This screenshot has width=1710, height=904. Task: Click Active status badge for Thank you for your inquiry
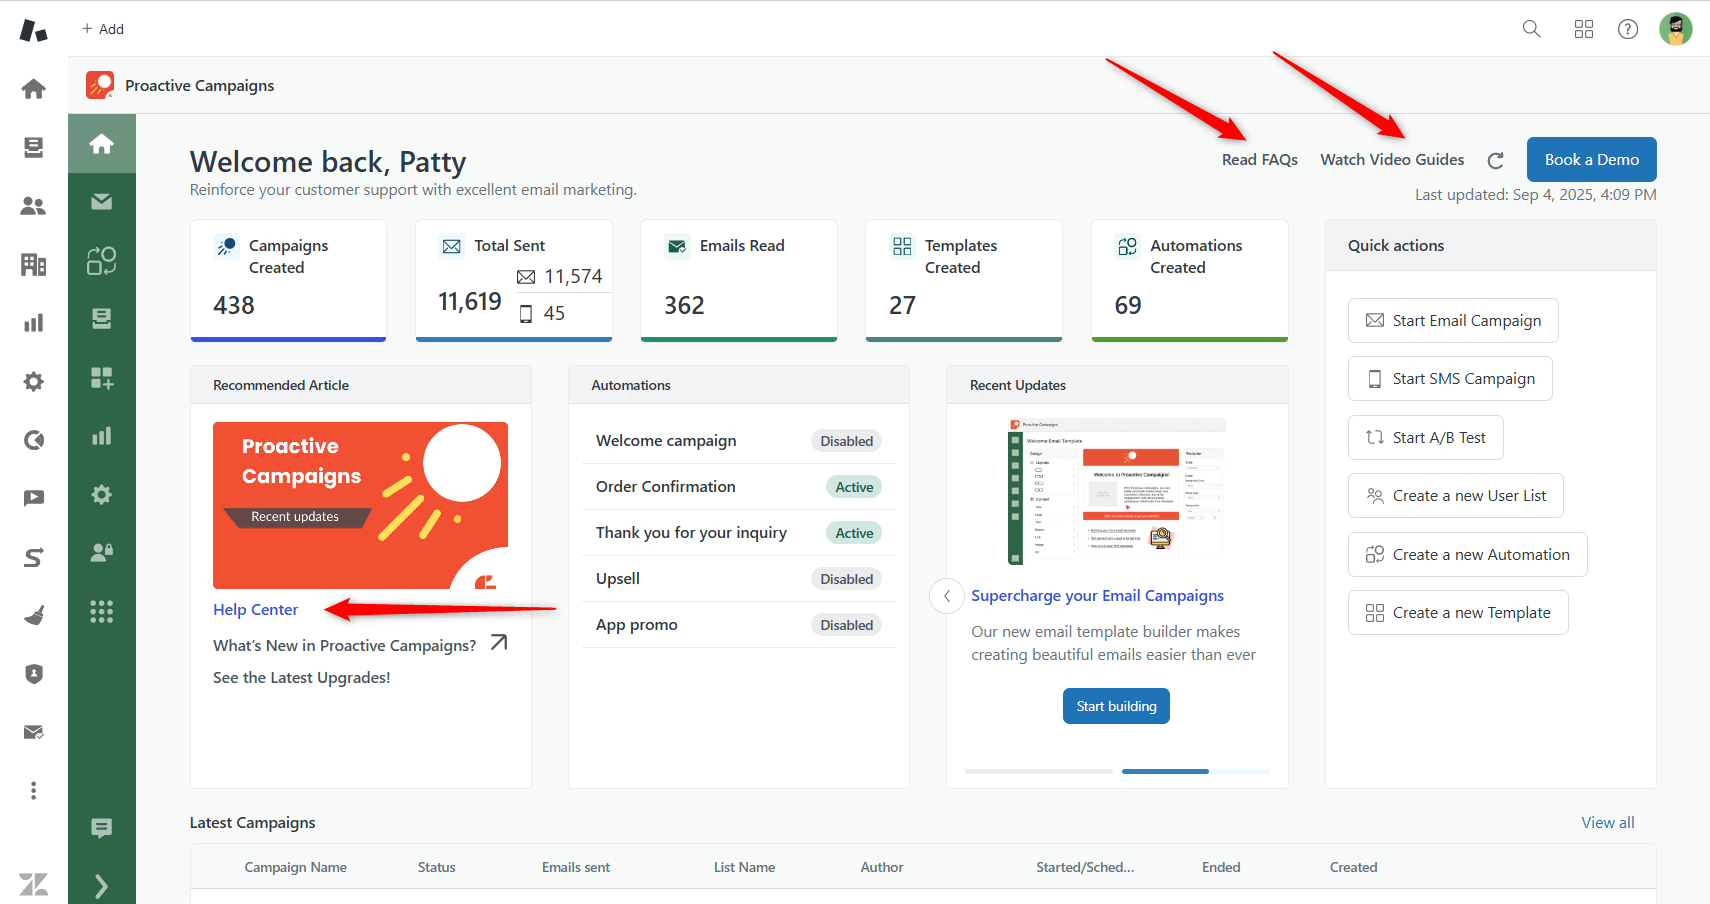854,533
